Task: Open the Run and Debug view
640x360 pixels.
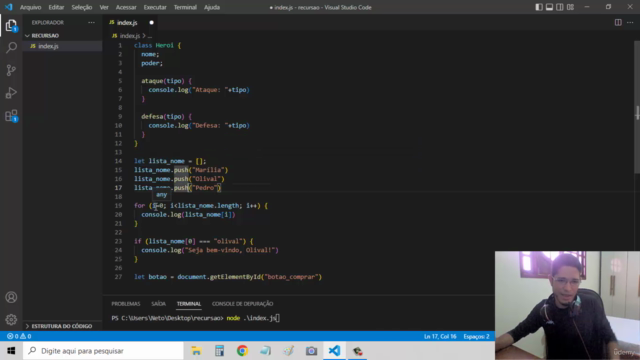Action: (11, 93)
